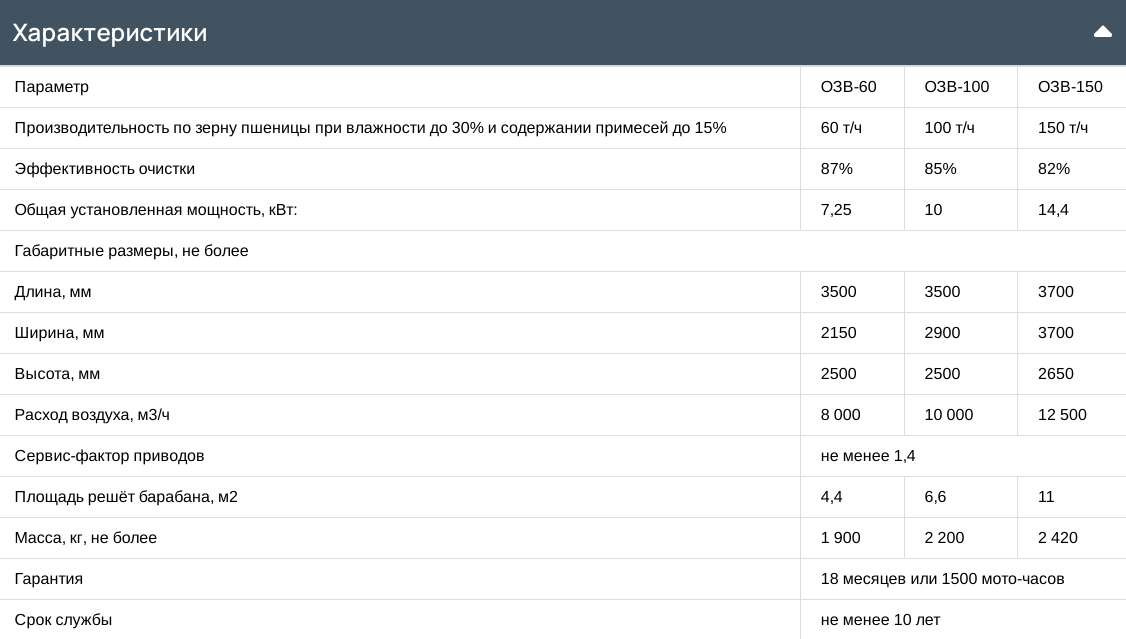Viewport: 1126px width, 639px height.
Task: Select the ОЗВ-60 column header
Action: pyautogui.click(x=848, y=87)
